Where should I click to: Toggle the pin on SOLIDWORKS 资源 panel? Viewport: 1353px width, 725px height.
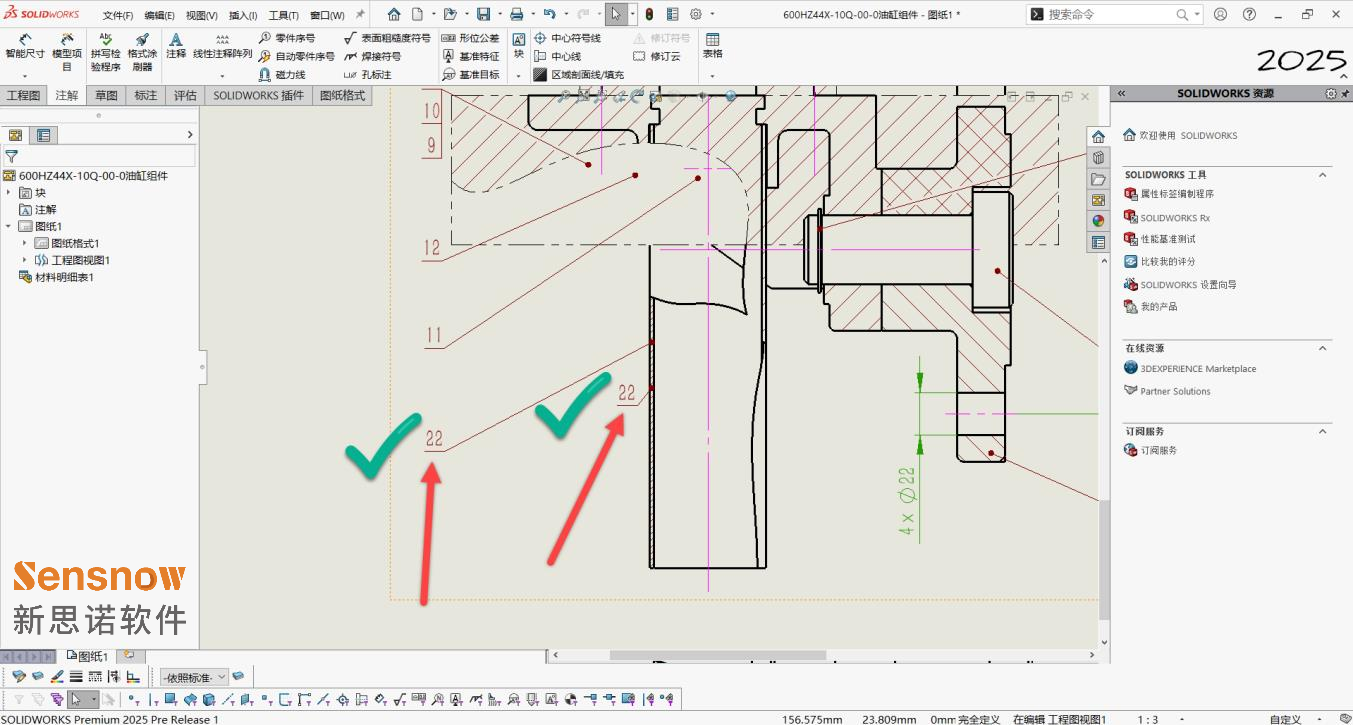pyautogui.click(x=1343, y=93)
